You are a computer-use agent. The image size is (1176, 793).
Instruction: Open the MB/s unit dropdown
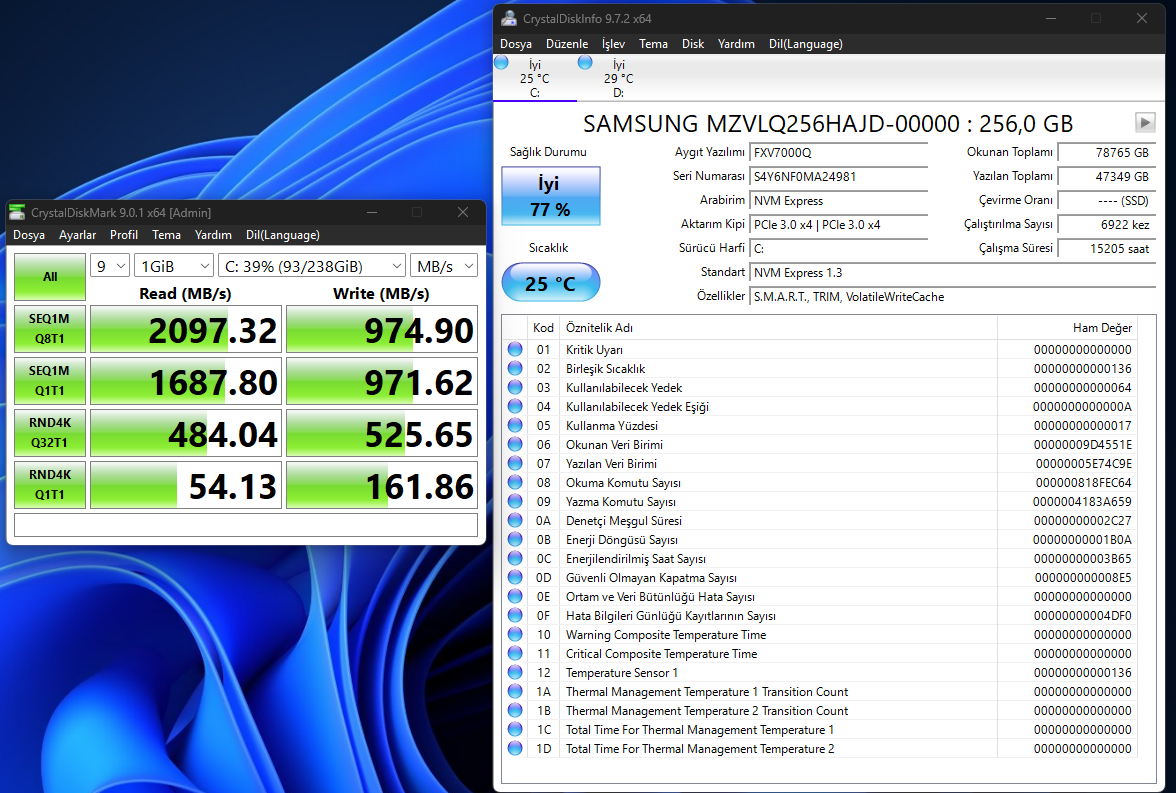(443, 266)
